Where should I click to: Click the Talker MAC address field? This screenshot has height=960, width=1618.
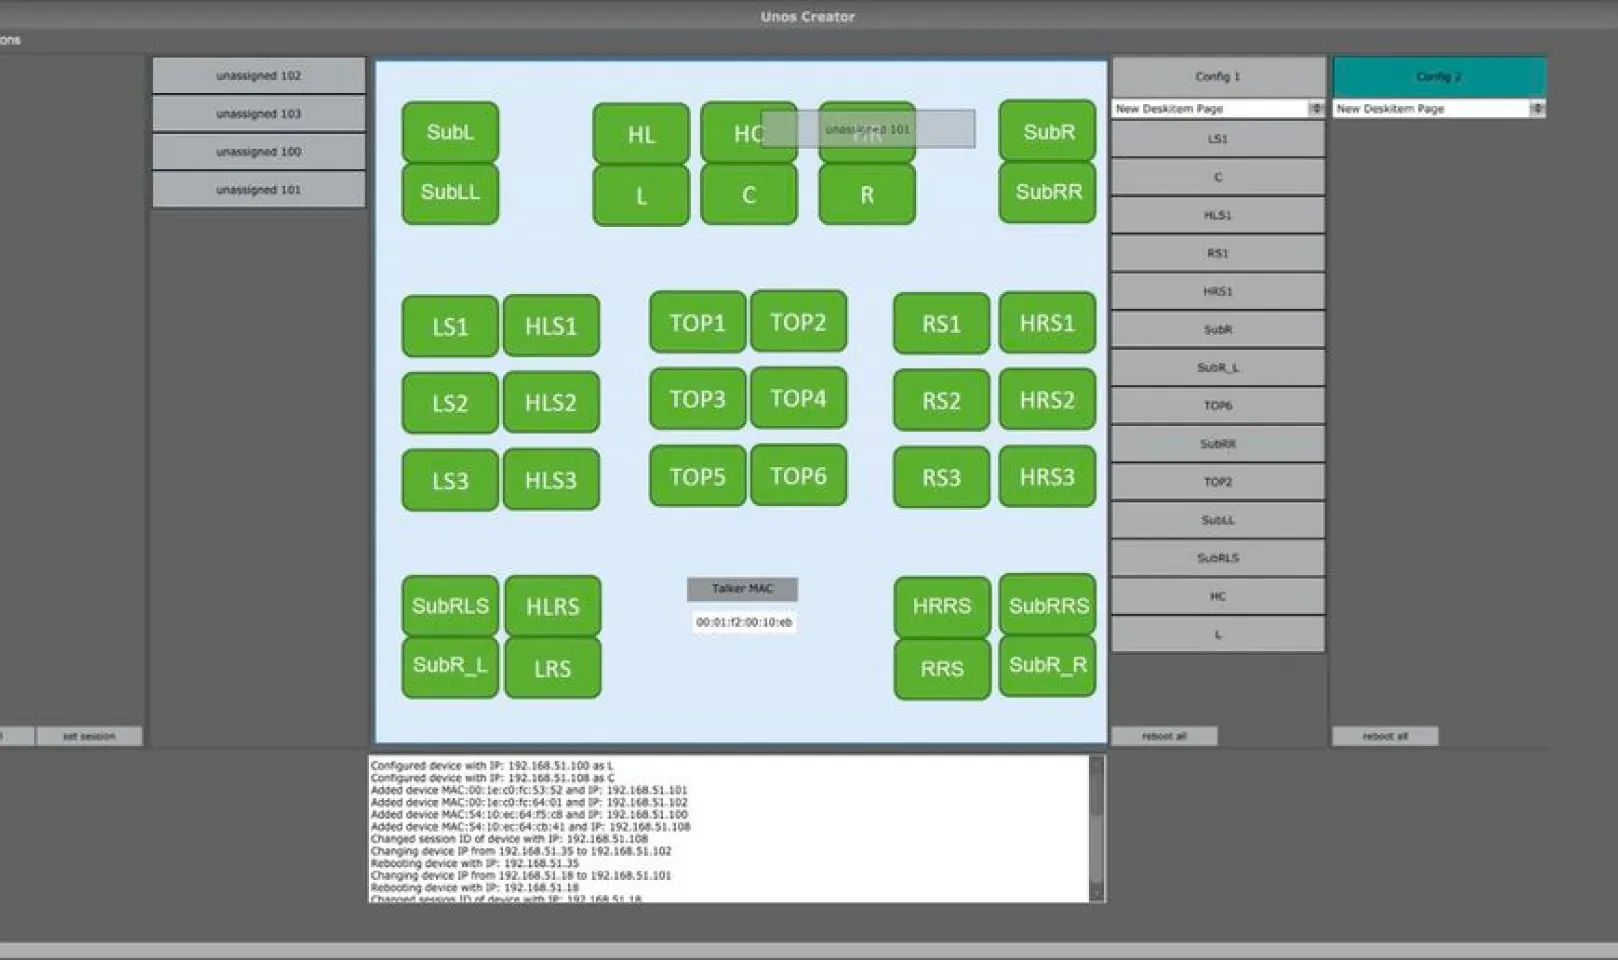[743, 622]
